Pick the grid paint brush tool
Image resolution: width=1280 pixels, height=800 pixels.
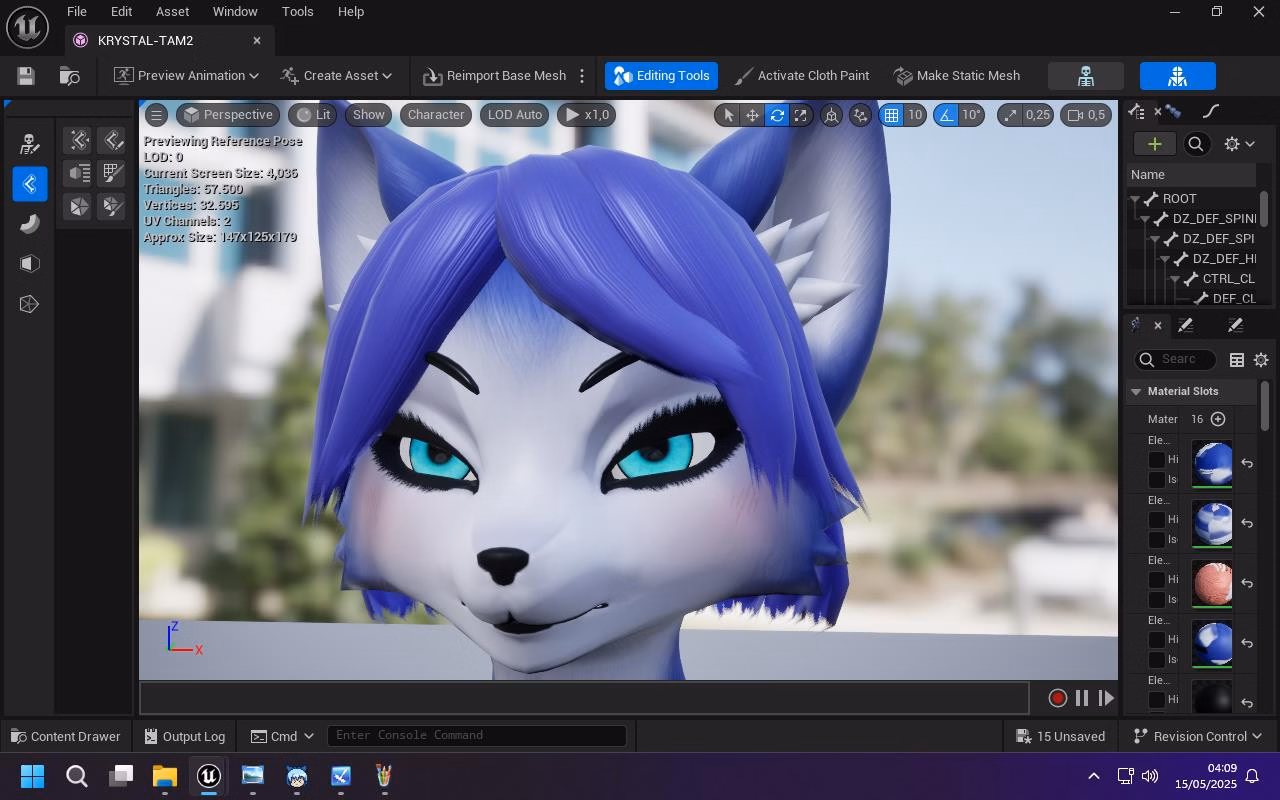112,173
